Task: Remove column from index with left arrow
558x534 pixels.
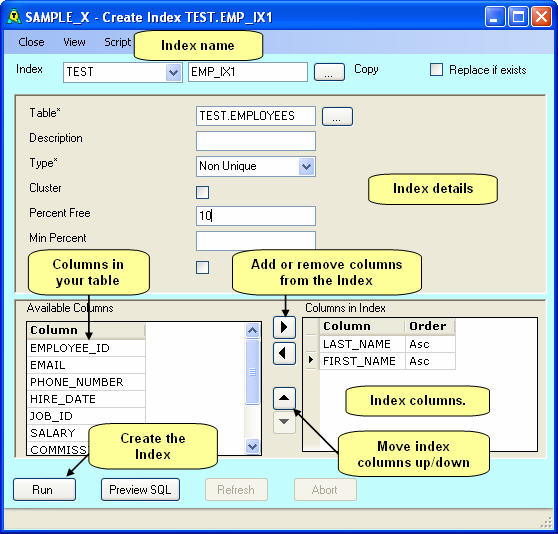Action: coord(284,354)
